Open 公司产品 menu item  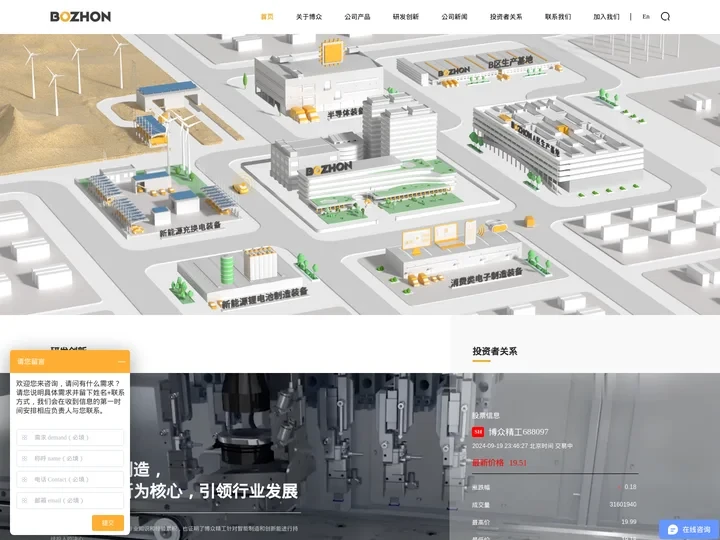click(x=357, y=17)
